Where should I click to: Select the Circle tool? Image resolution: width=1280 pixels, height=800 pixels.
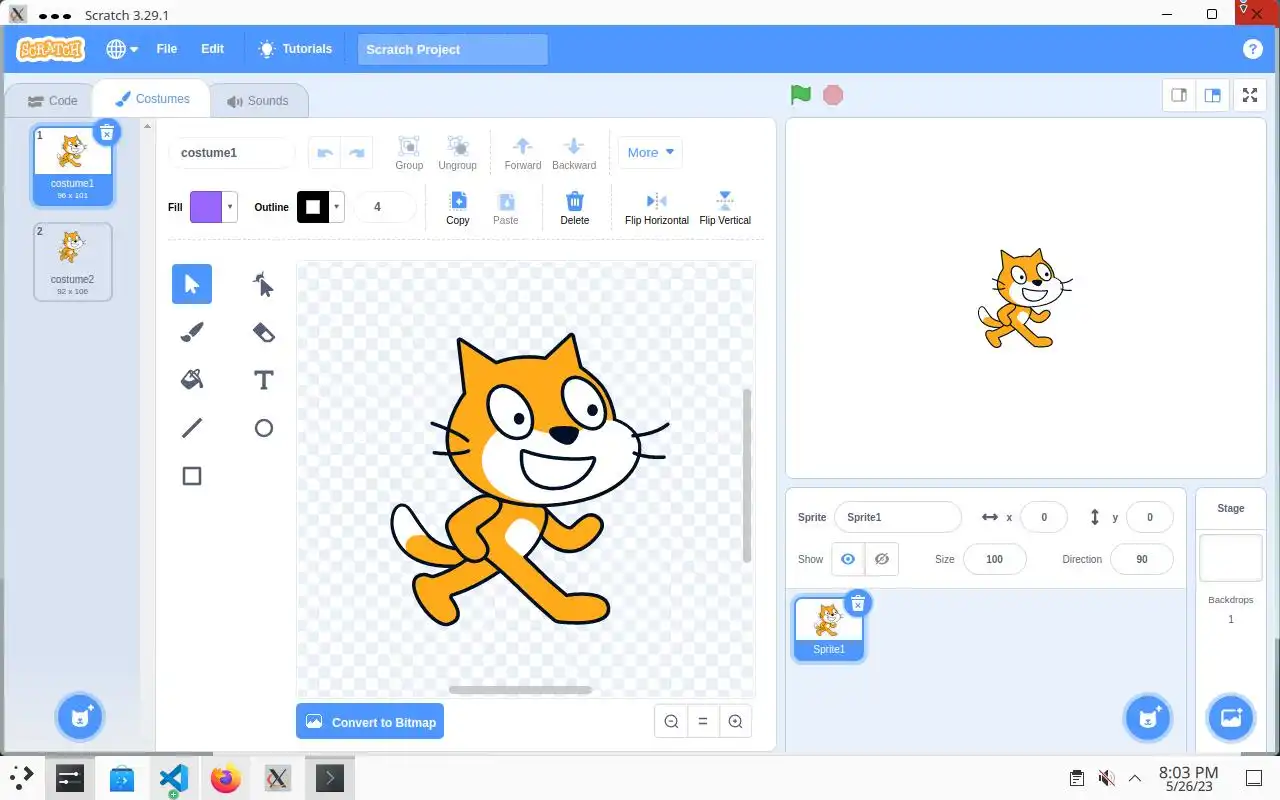tap(263, 428)
